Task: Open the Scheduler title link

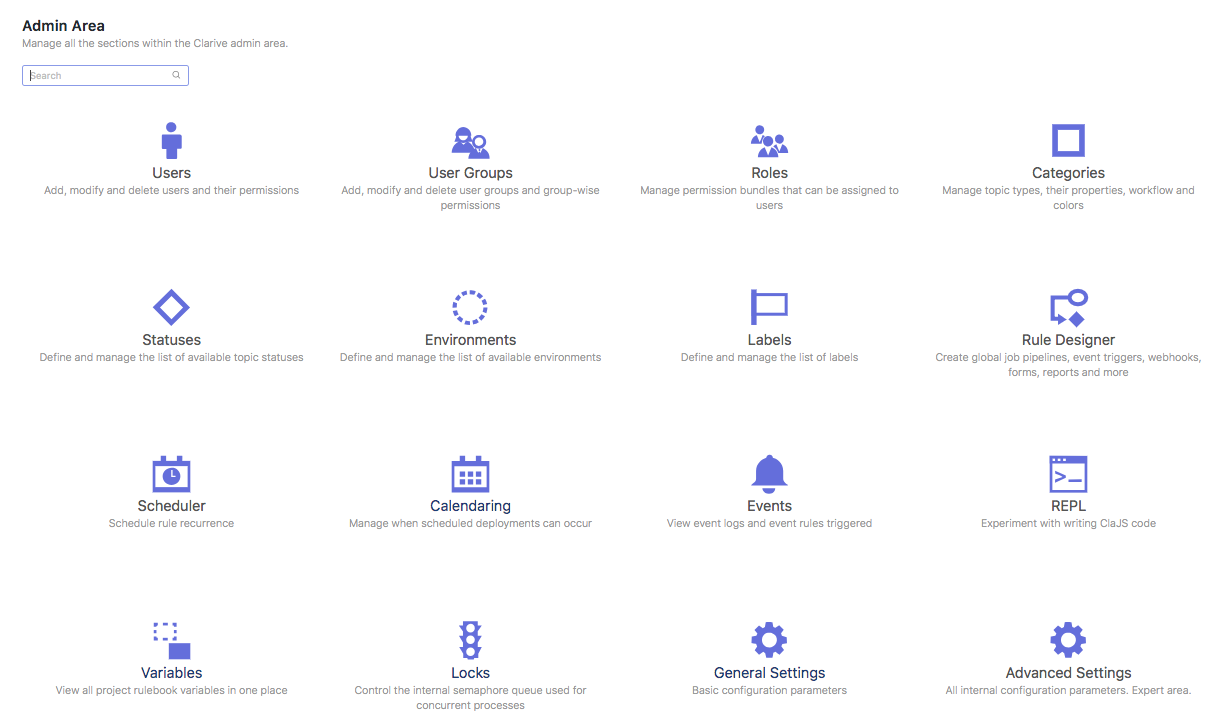Action: pos(171,506)
